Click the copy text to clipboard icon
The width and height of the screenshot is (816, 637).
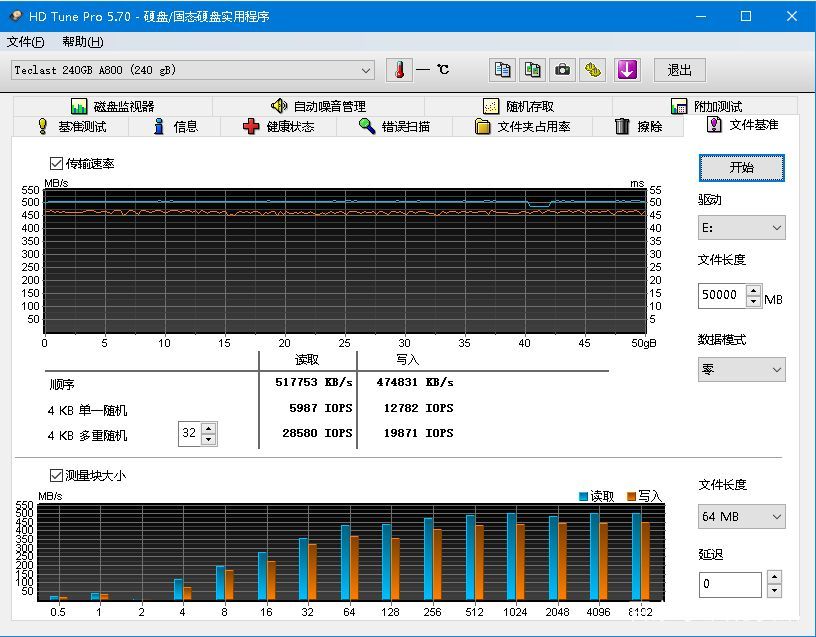(x=501, y=70)
